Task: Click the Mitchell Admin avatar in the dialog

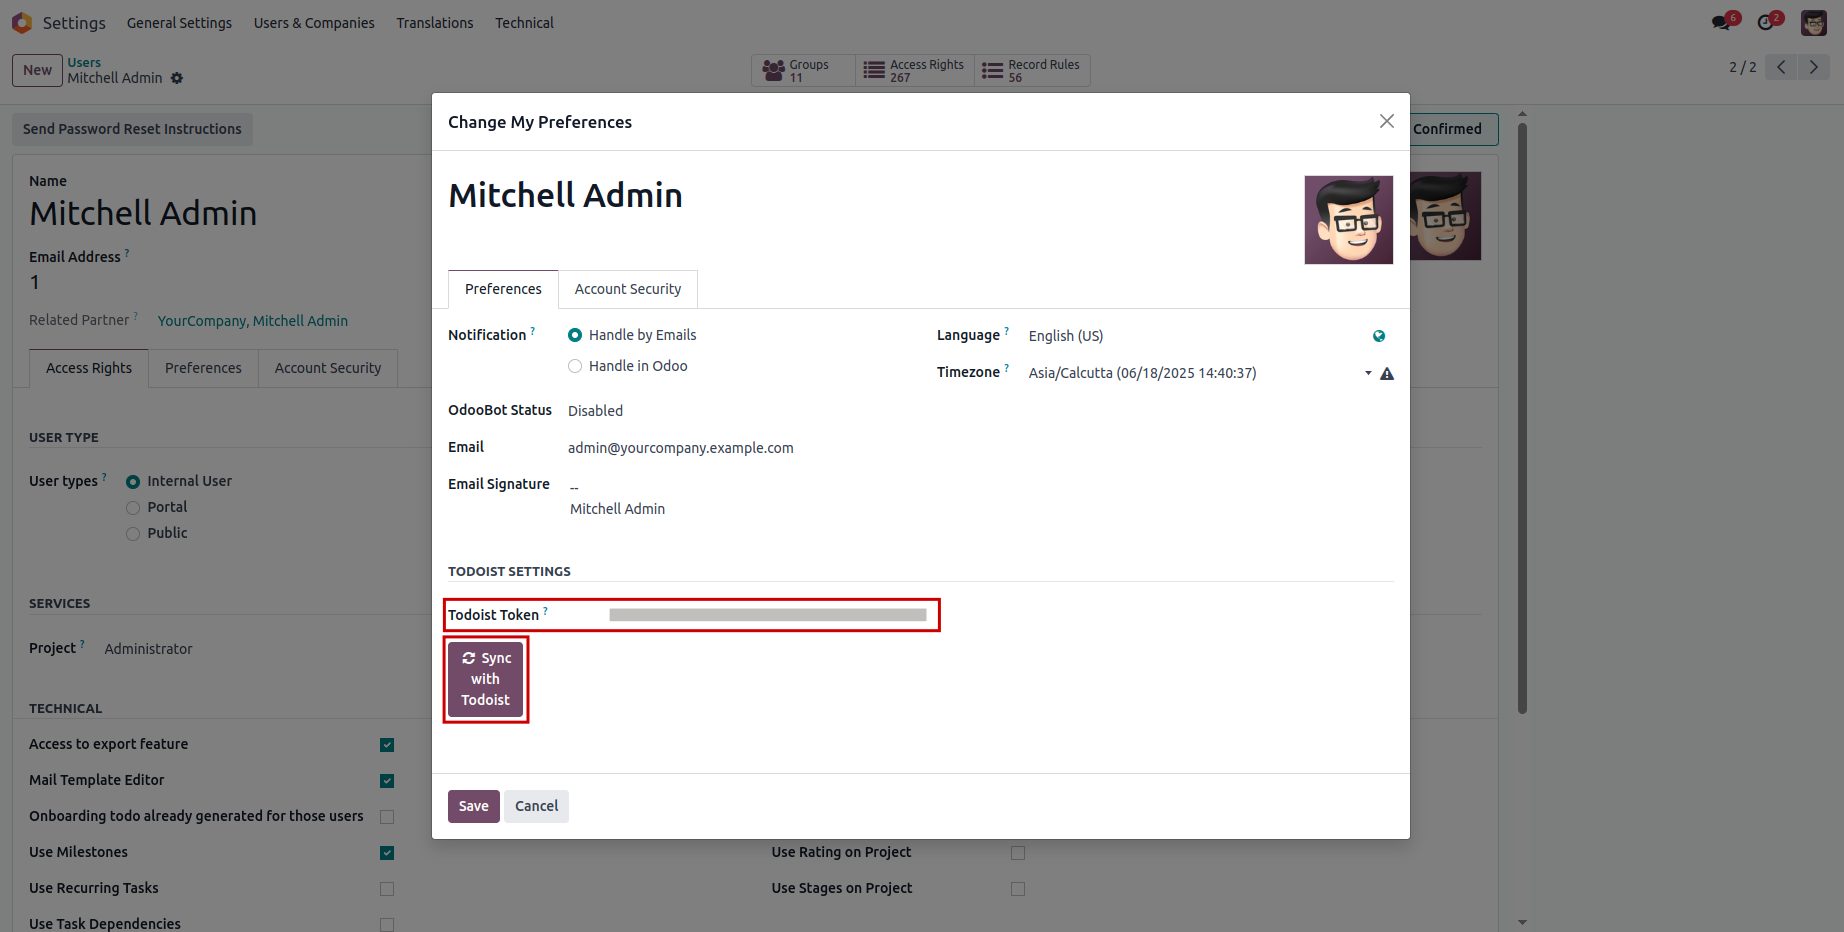Action: click(1349, 220)
